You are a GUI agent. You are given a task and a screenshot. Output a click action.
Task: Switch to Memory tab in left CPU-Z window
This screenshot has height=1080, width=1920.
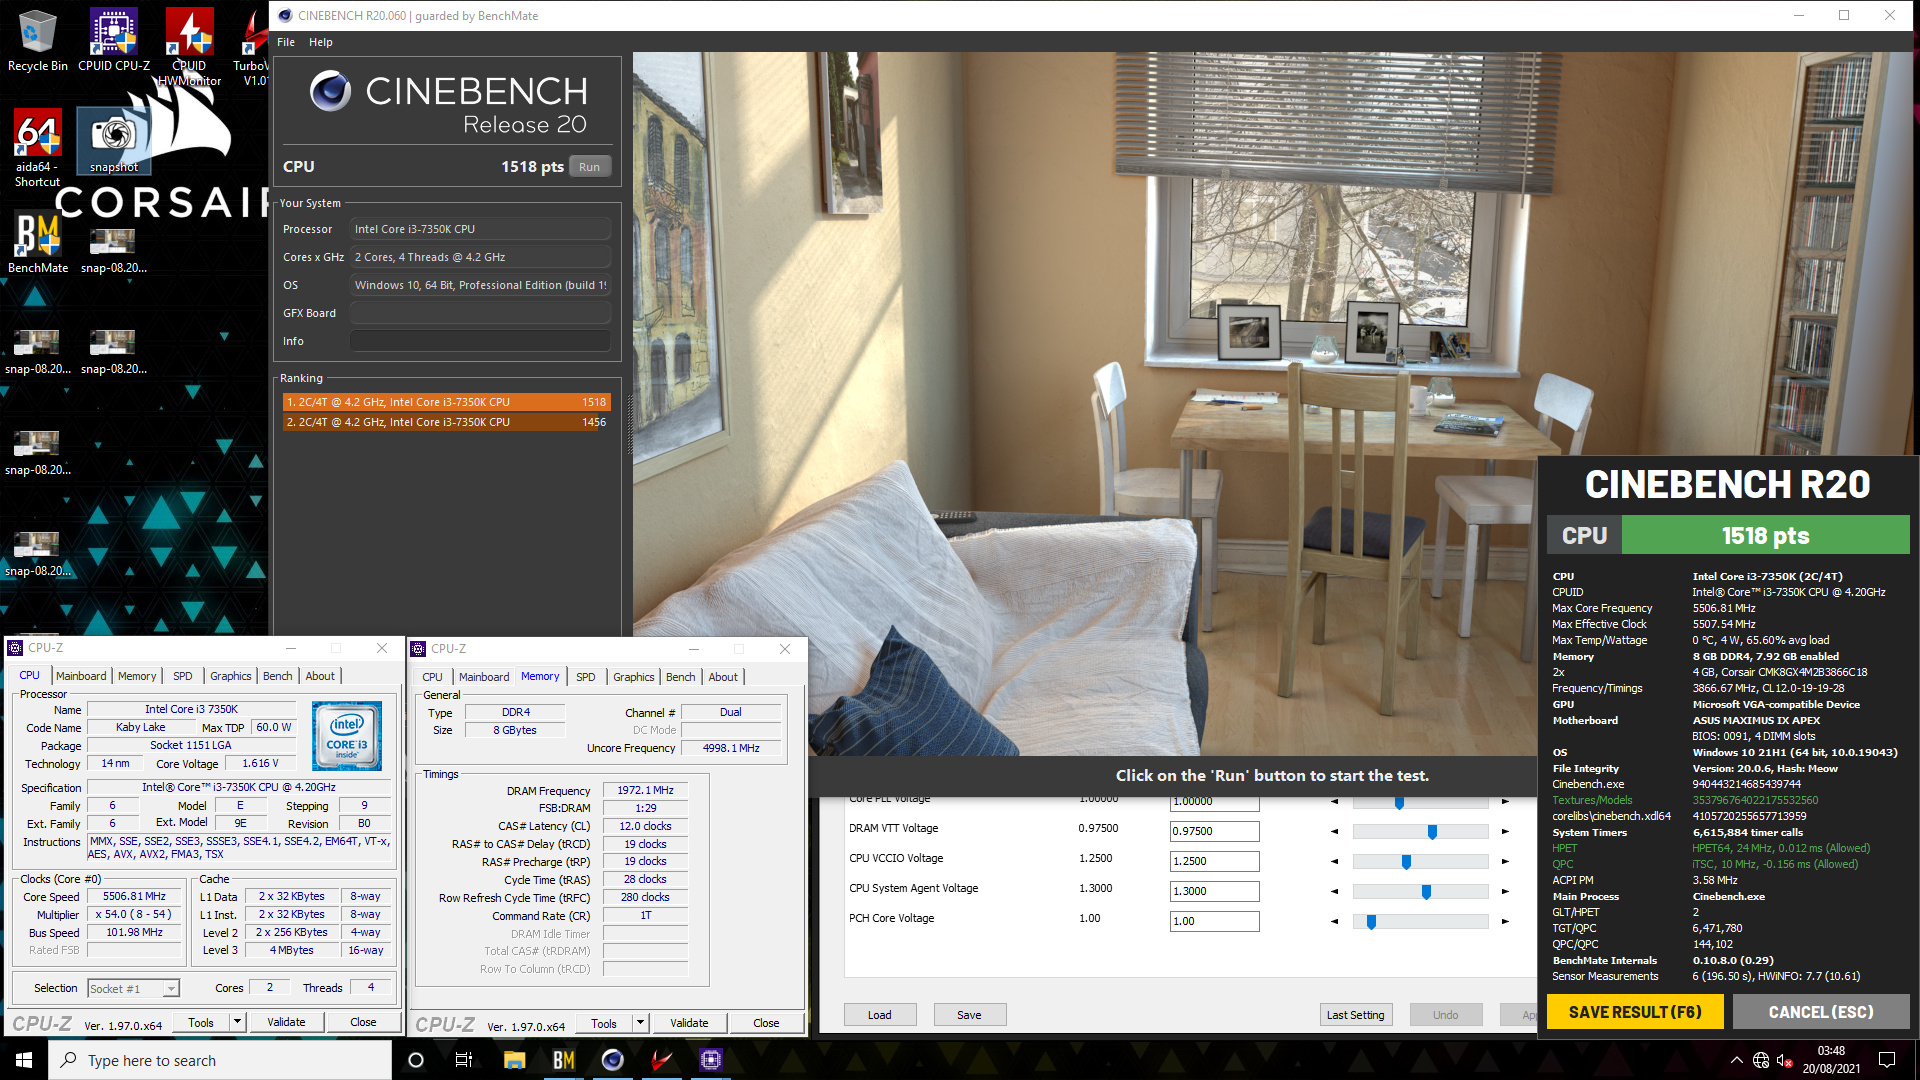point(137,676)
